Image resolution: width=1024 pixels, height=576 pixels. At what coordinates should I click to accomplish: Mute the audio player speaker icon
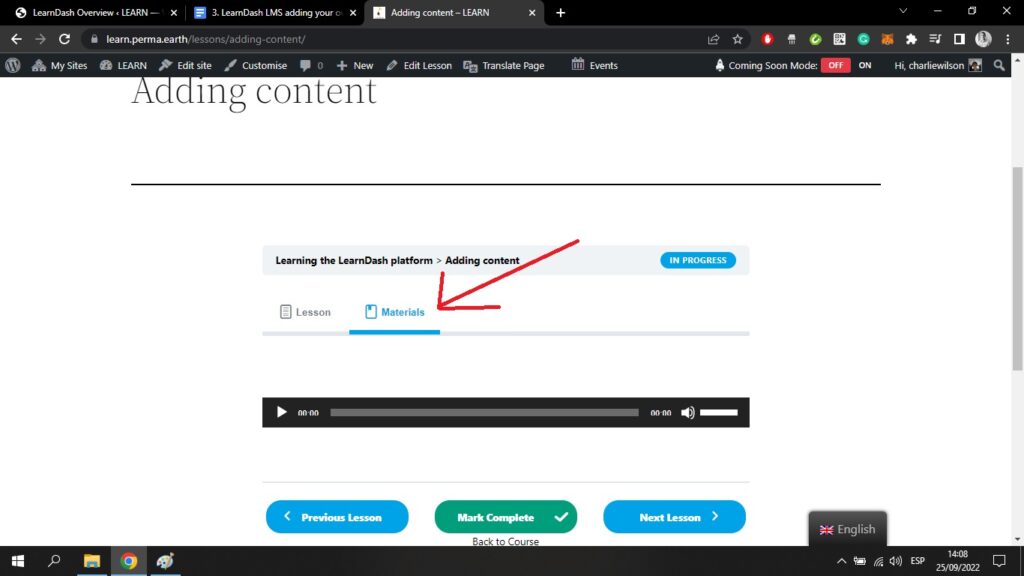[x=688, y=412]
